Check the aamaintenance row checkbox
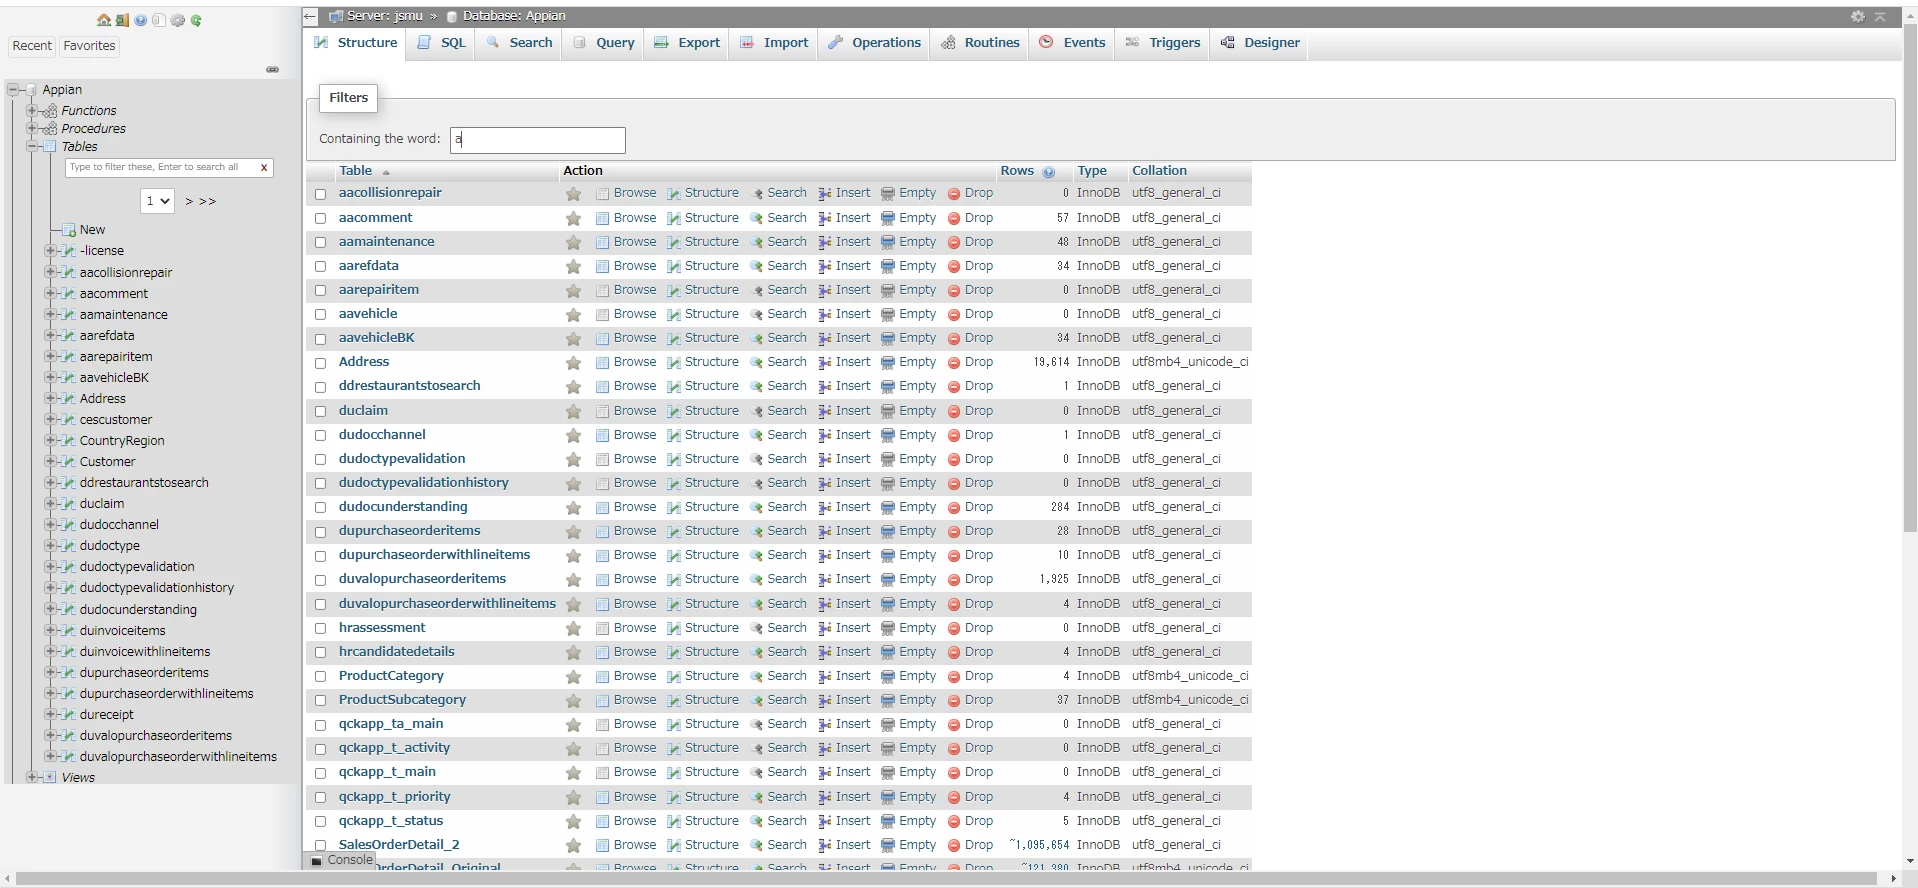 321,242
